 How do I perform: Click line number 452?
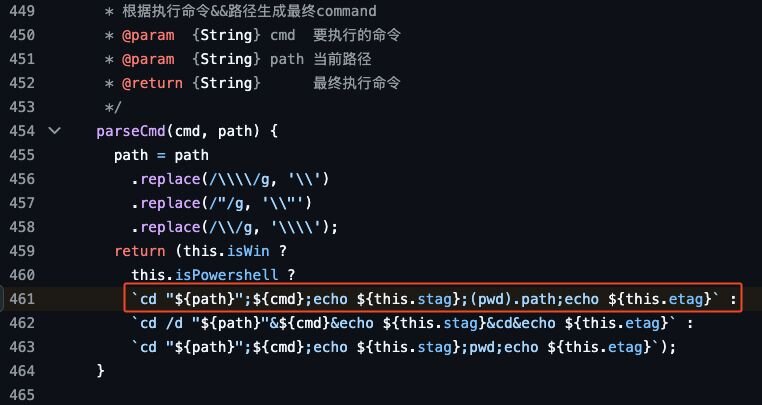click(x=20, y=83)
